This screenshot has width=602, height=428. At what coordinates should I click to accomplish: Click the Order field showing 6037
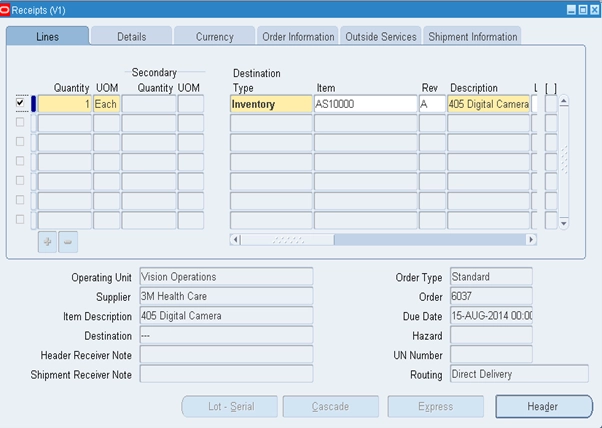491,296
